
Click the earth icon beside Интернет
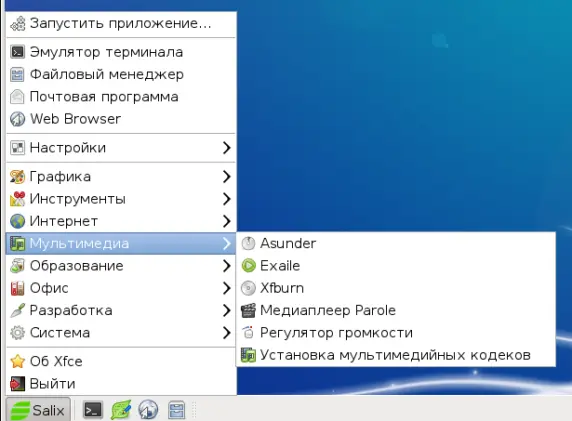click(18, 221)
